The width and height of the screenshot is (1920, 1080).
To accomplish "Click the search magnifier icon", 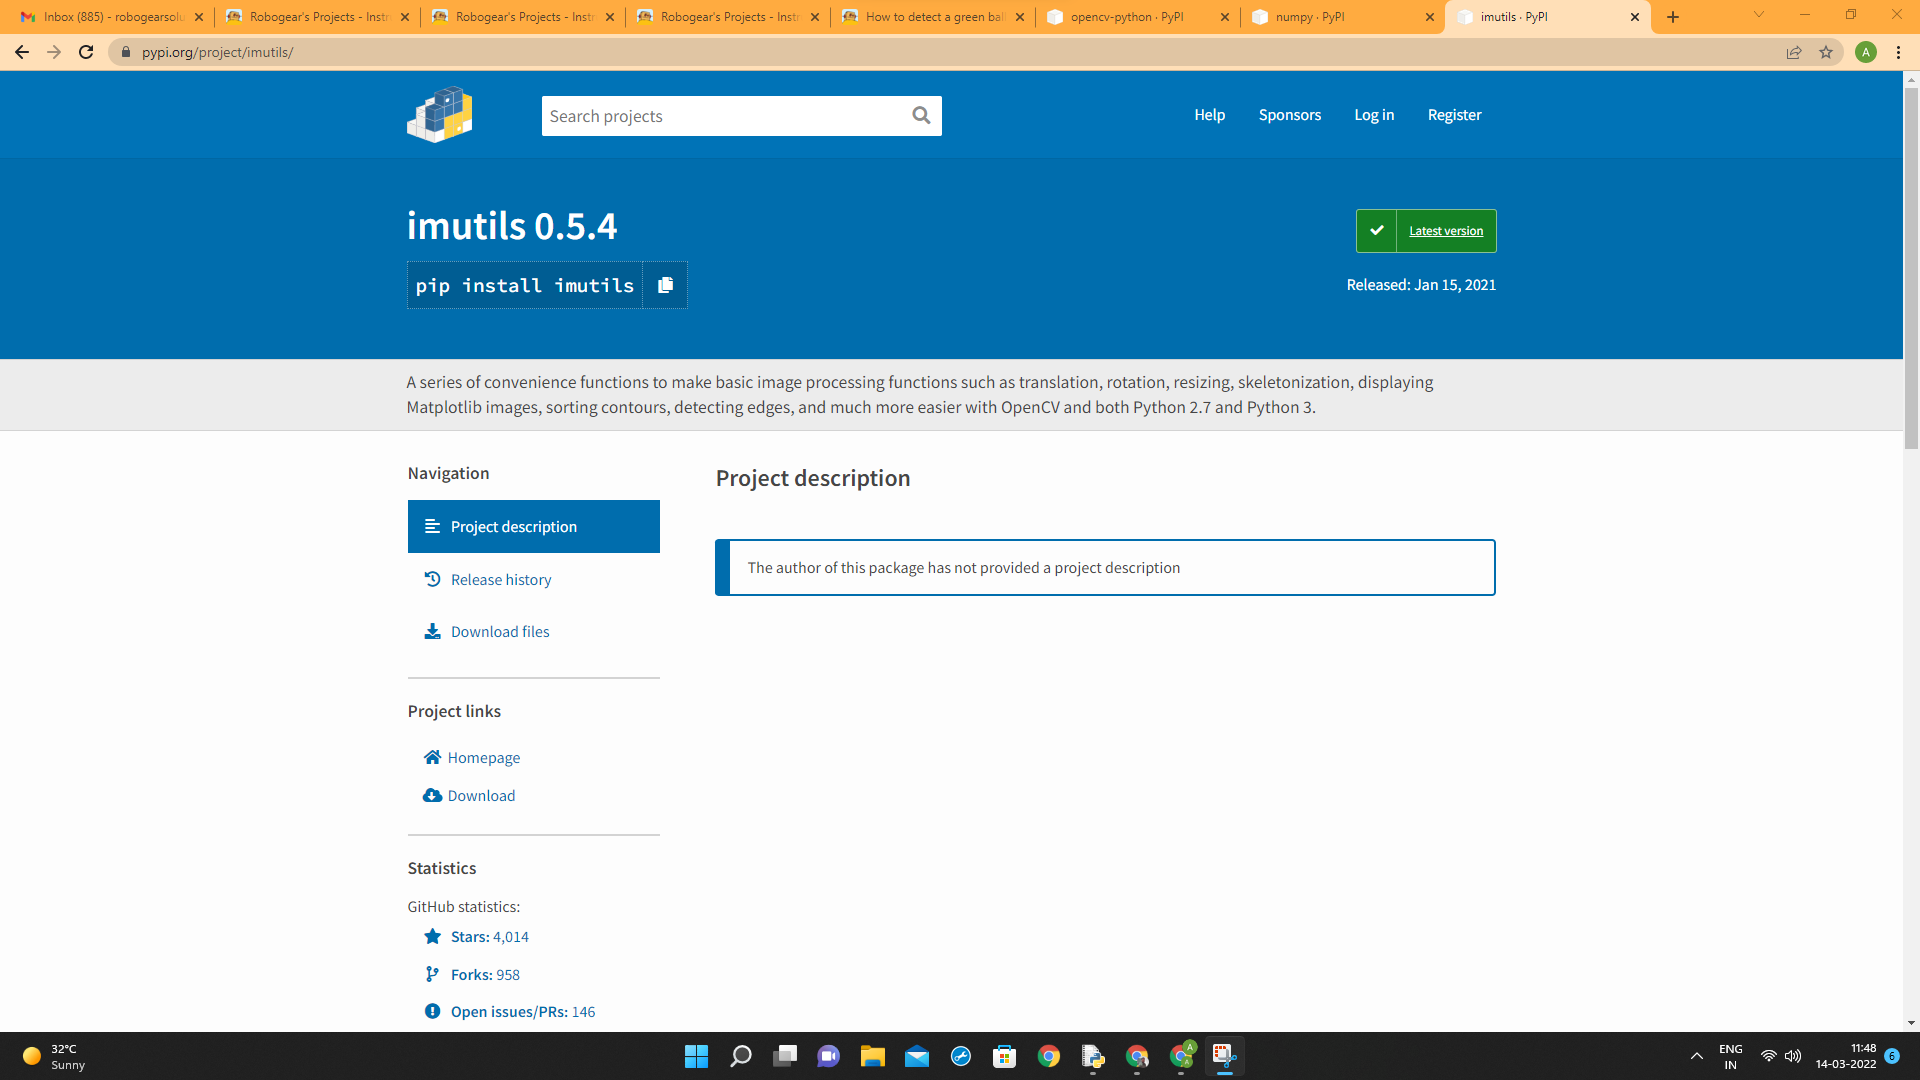I will pos(921,116).
